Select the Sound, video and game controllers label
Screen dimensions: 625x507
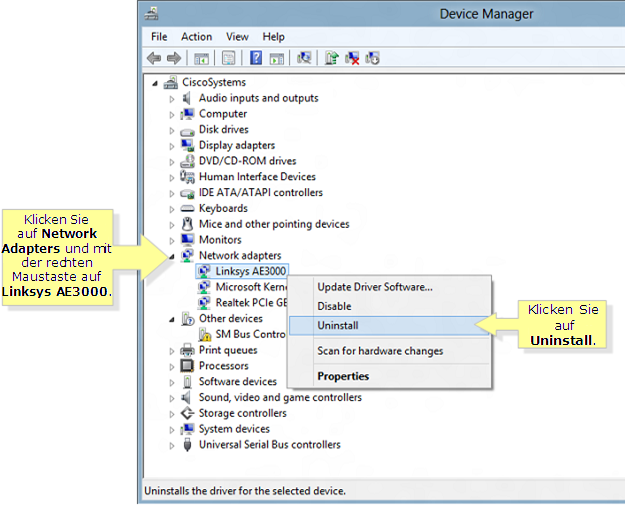280,397
